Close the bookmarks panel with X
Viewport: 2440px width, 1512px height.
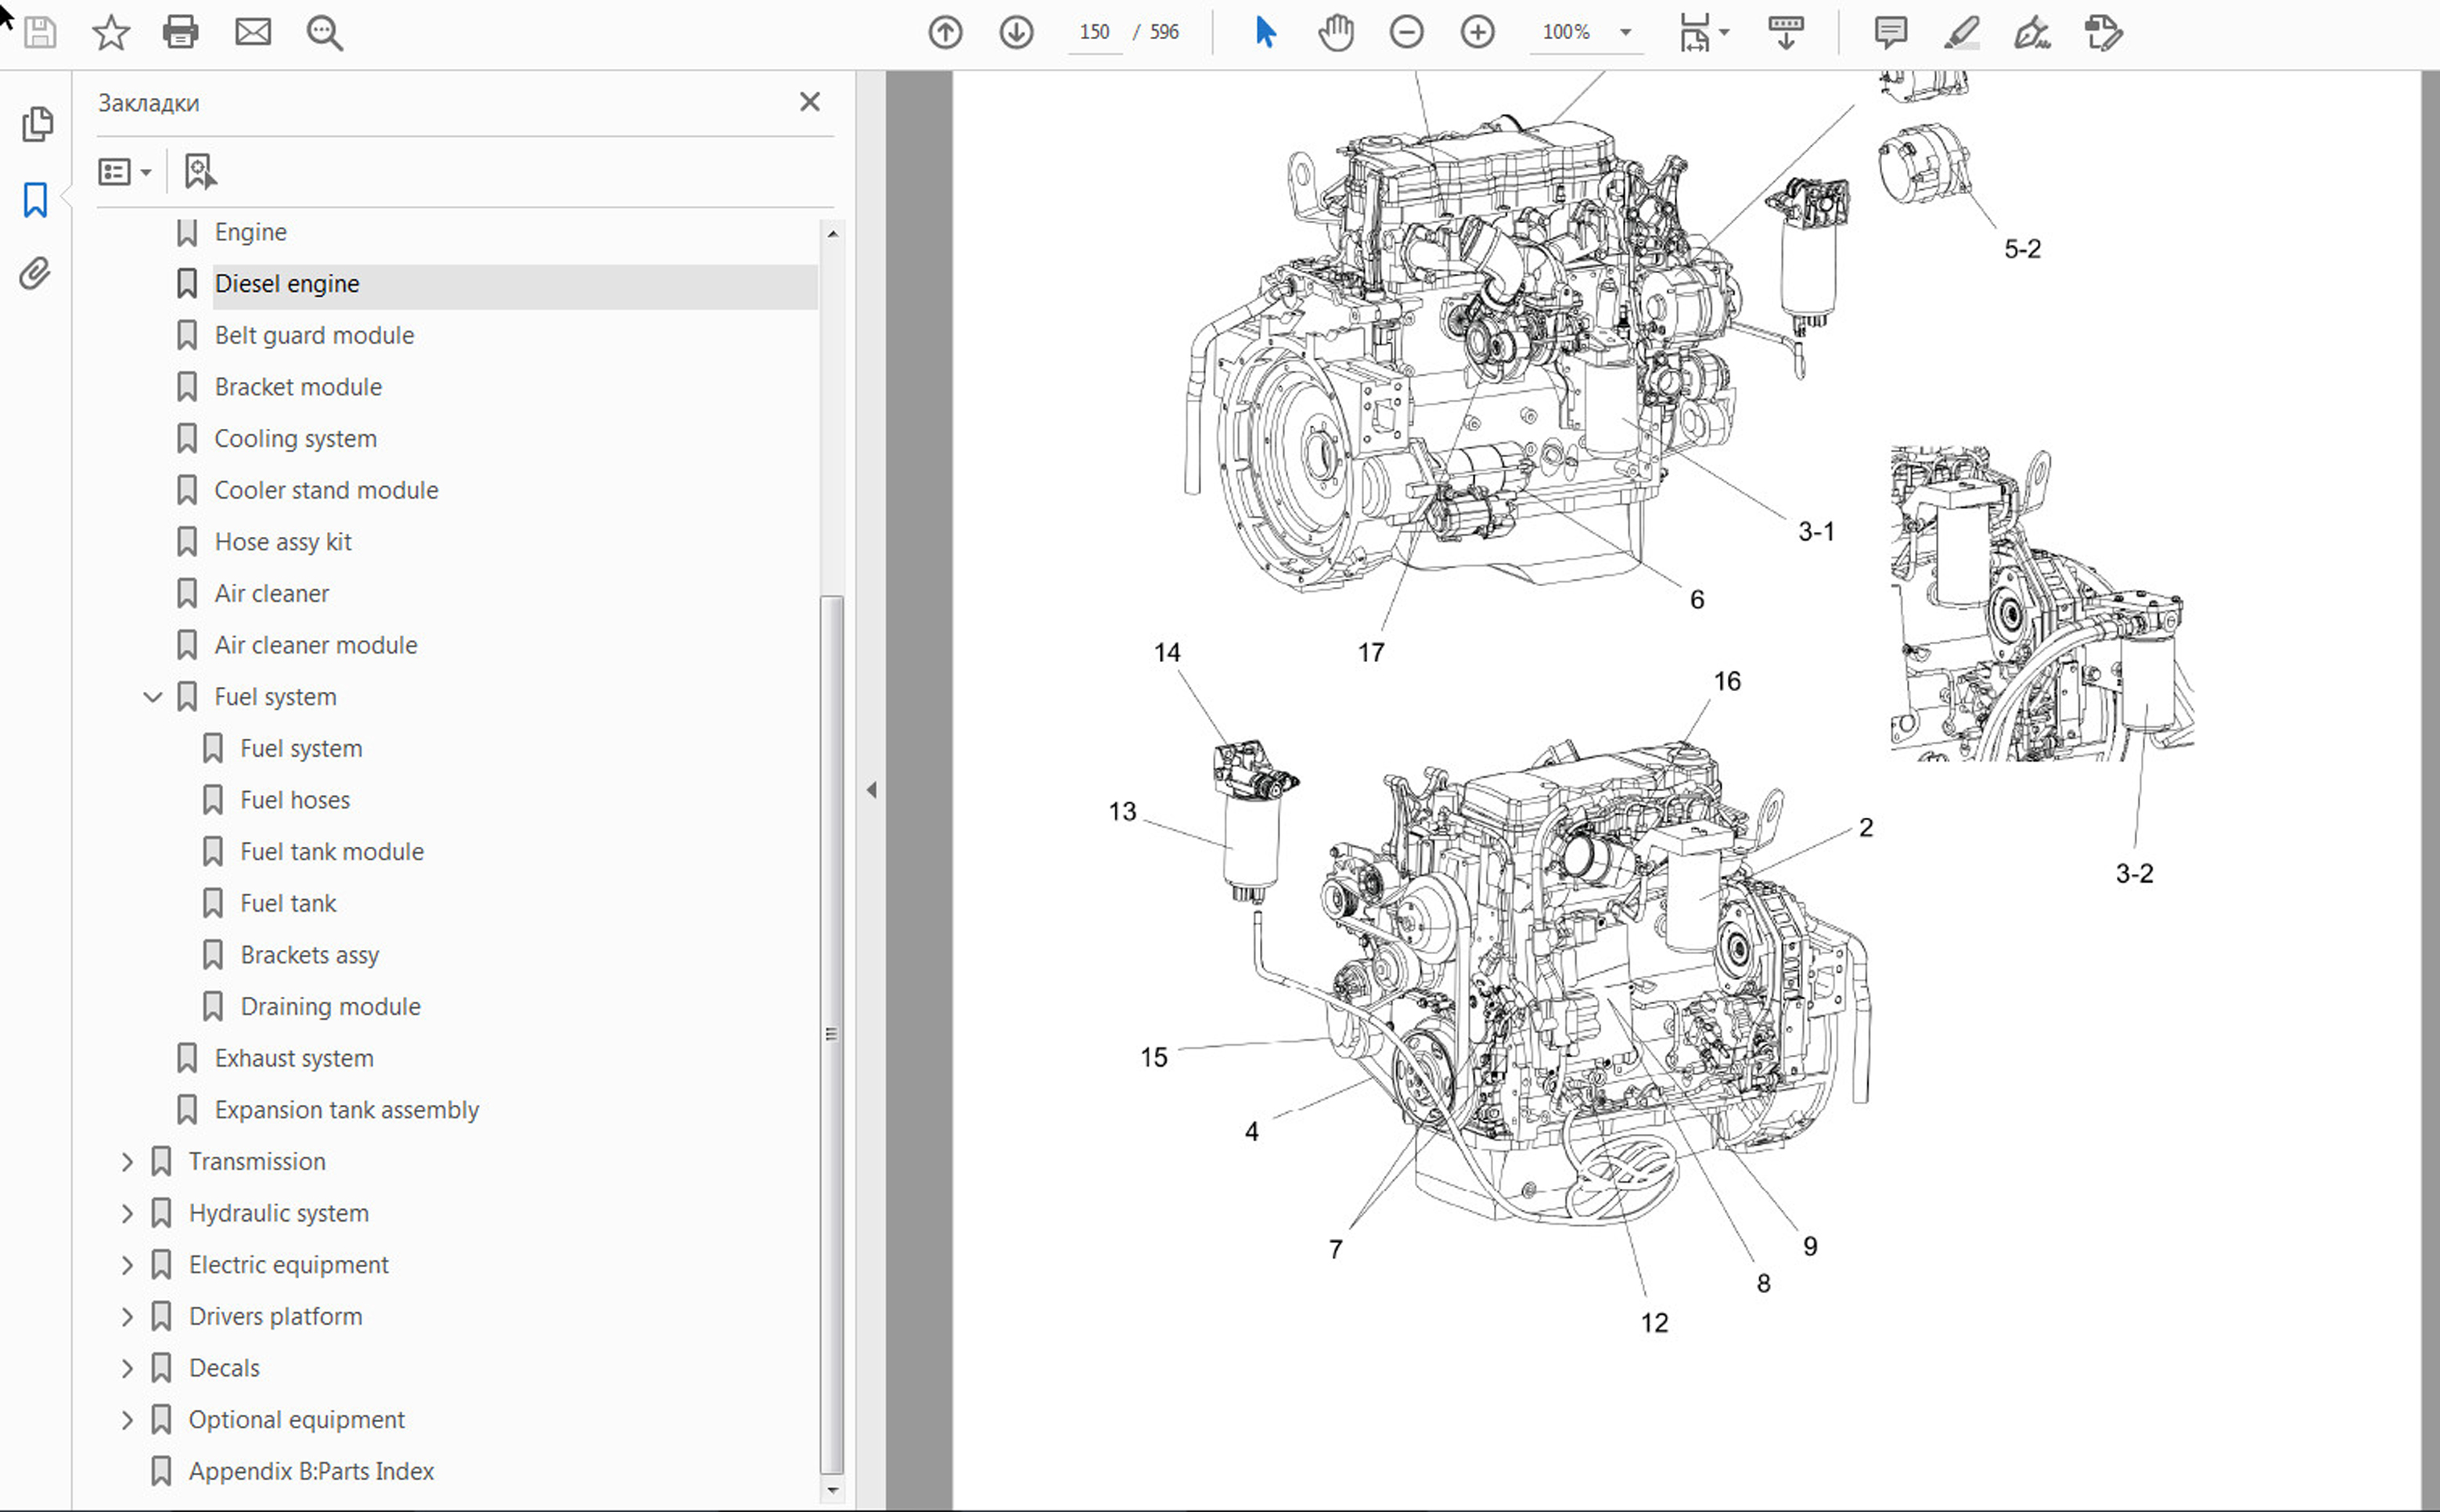click(810, 102)
